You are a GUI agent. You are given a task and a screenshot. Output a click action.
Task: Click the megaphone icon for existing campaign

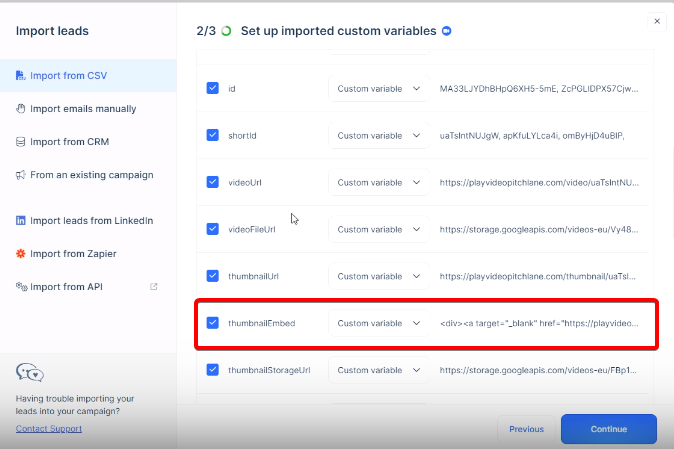[x=20, y=175]
